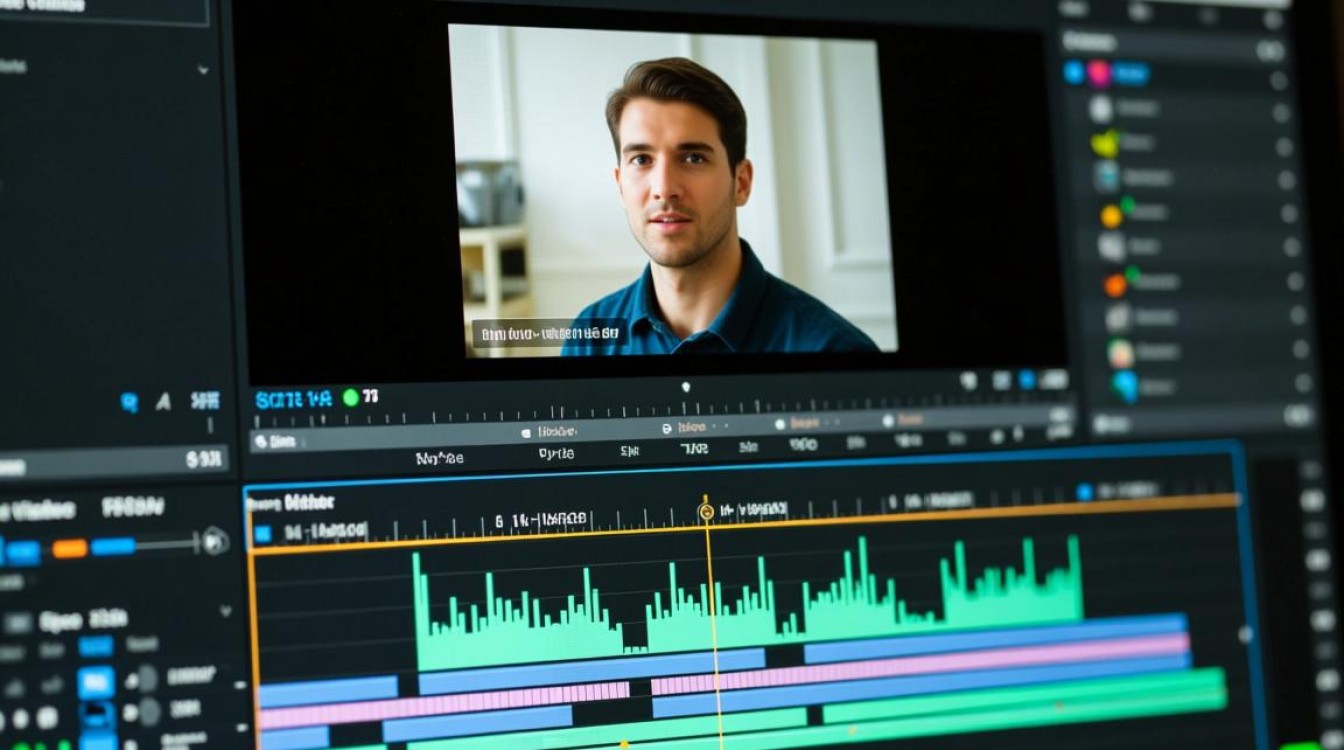
Task: Select the magenta circle icon in the top list row
Action: coord(1099,72)
